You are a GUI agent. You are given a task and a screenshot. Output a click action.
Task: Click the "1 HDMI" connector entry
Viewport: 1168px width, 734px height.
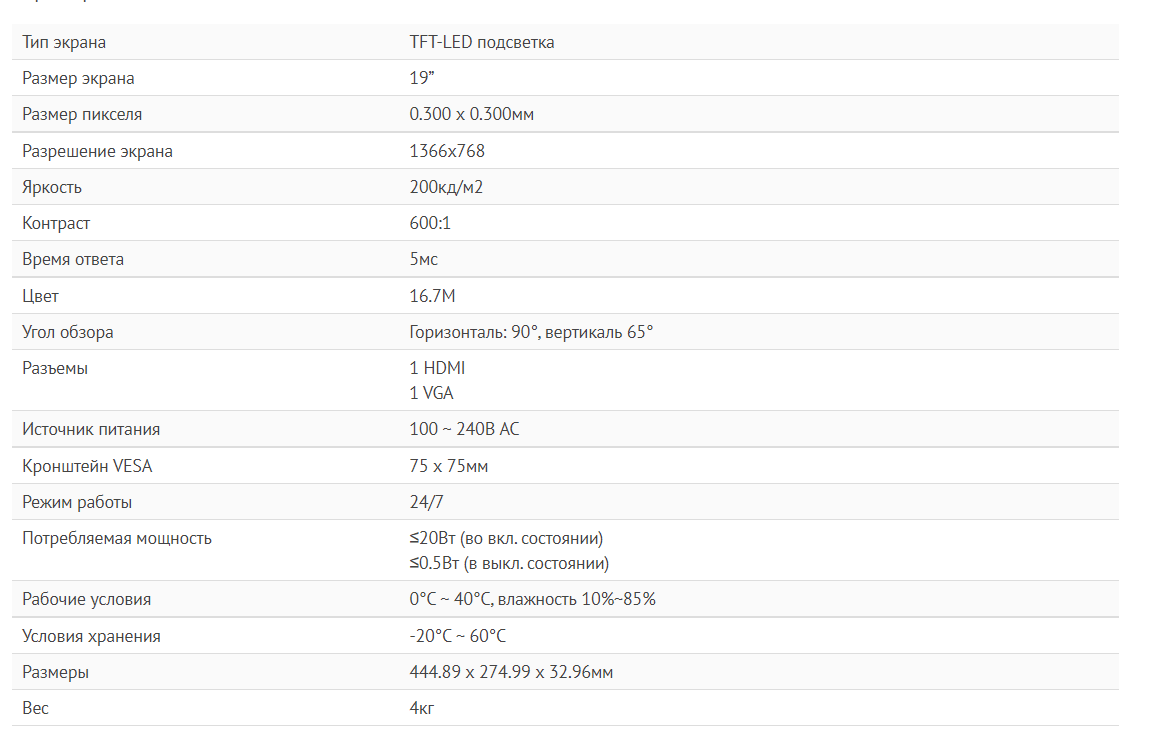point(437,368)
